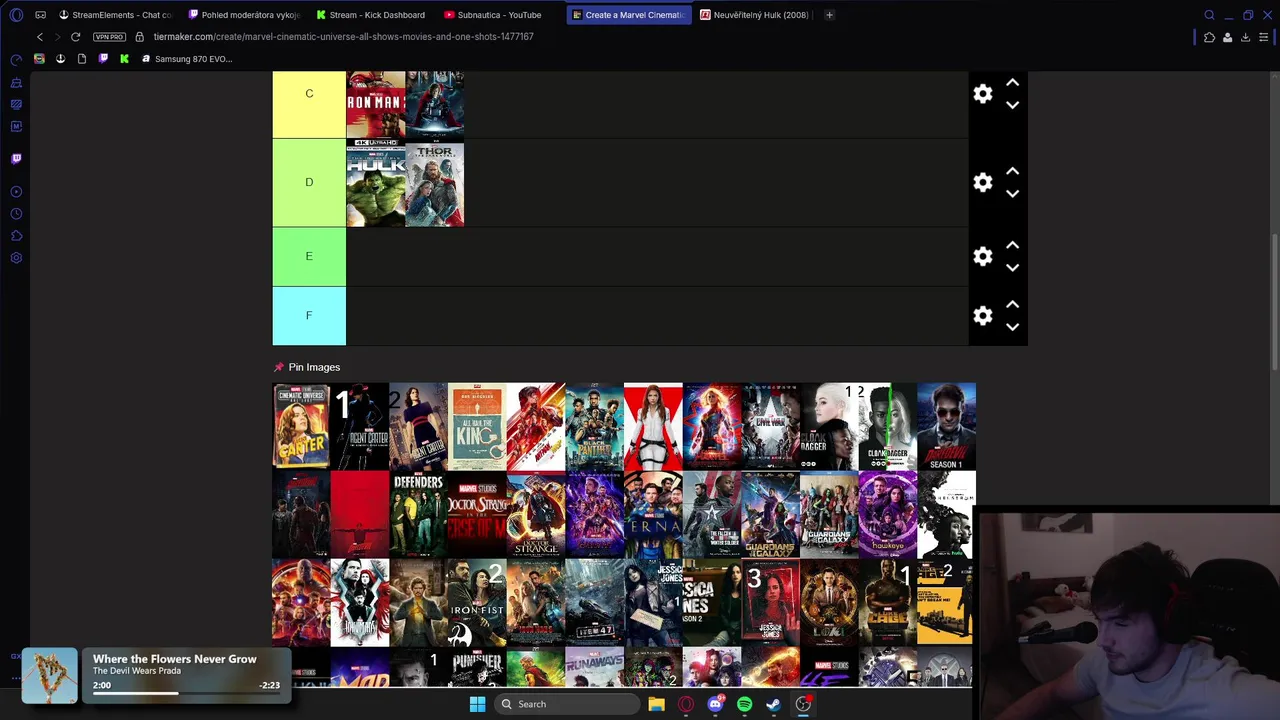Move tier F row down
This screenshot has width=1280, height=720.
[1012, 327]
